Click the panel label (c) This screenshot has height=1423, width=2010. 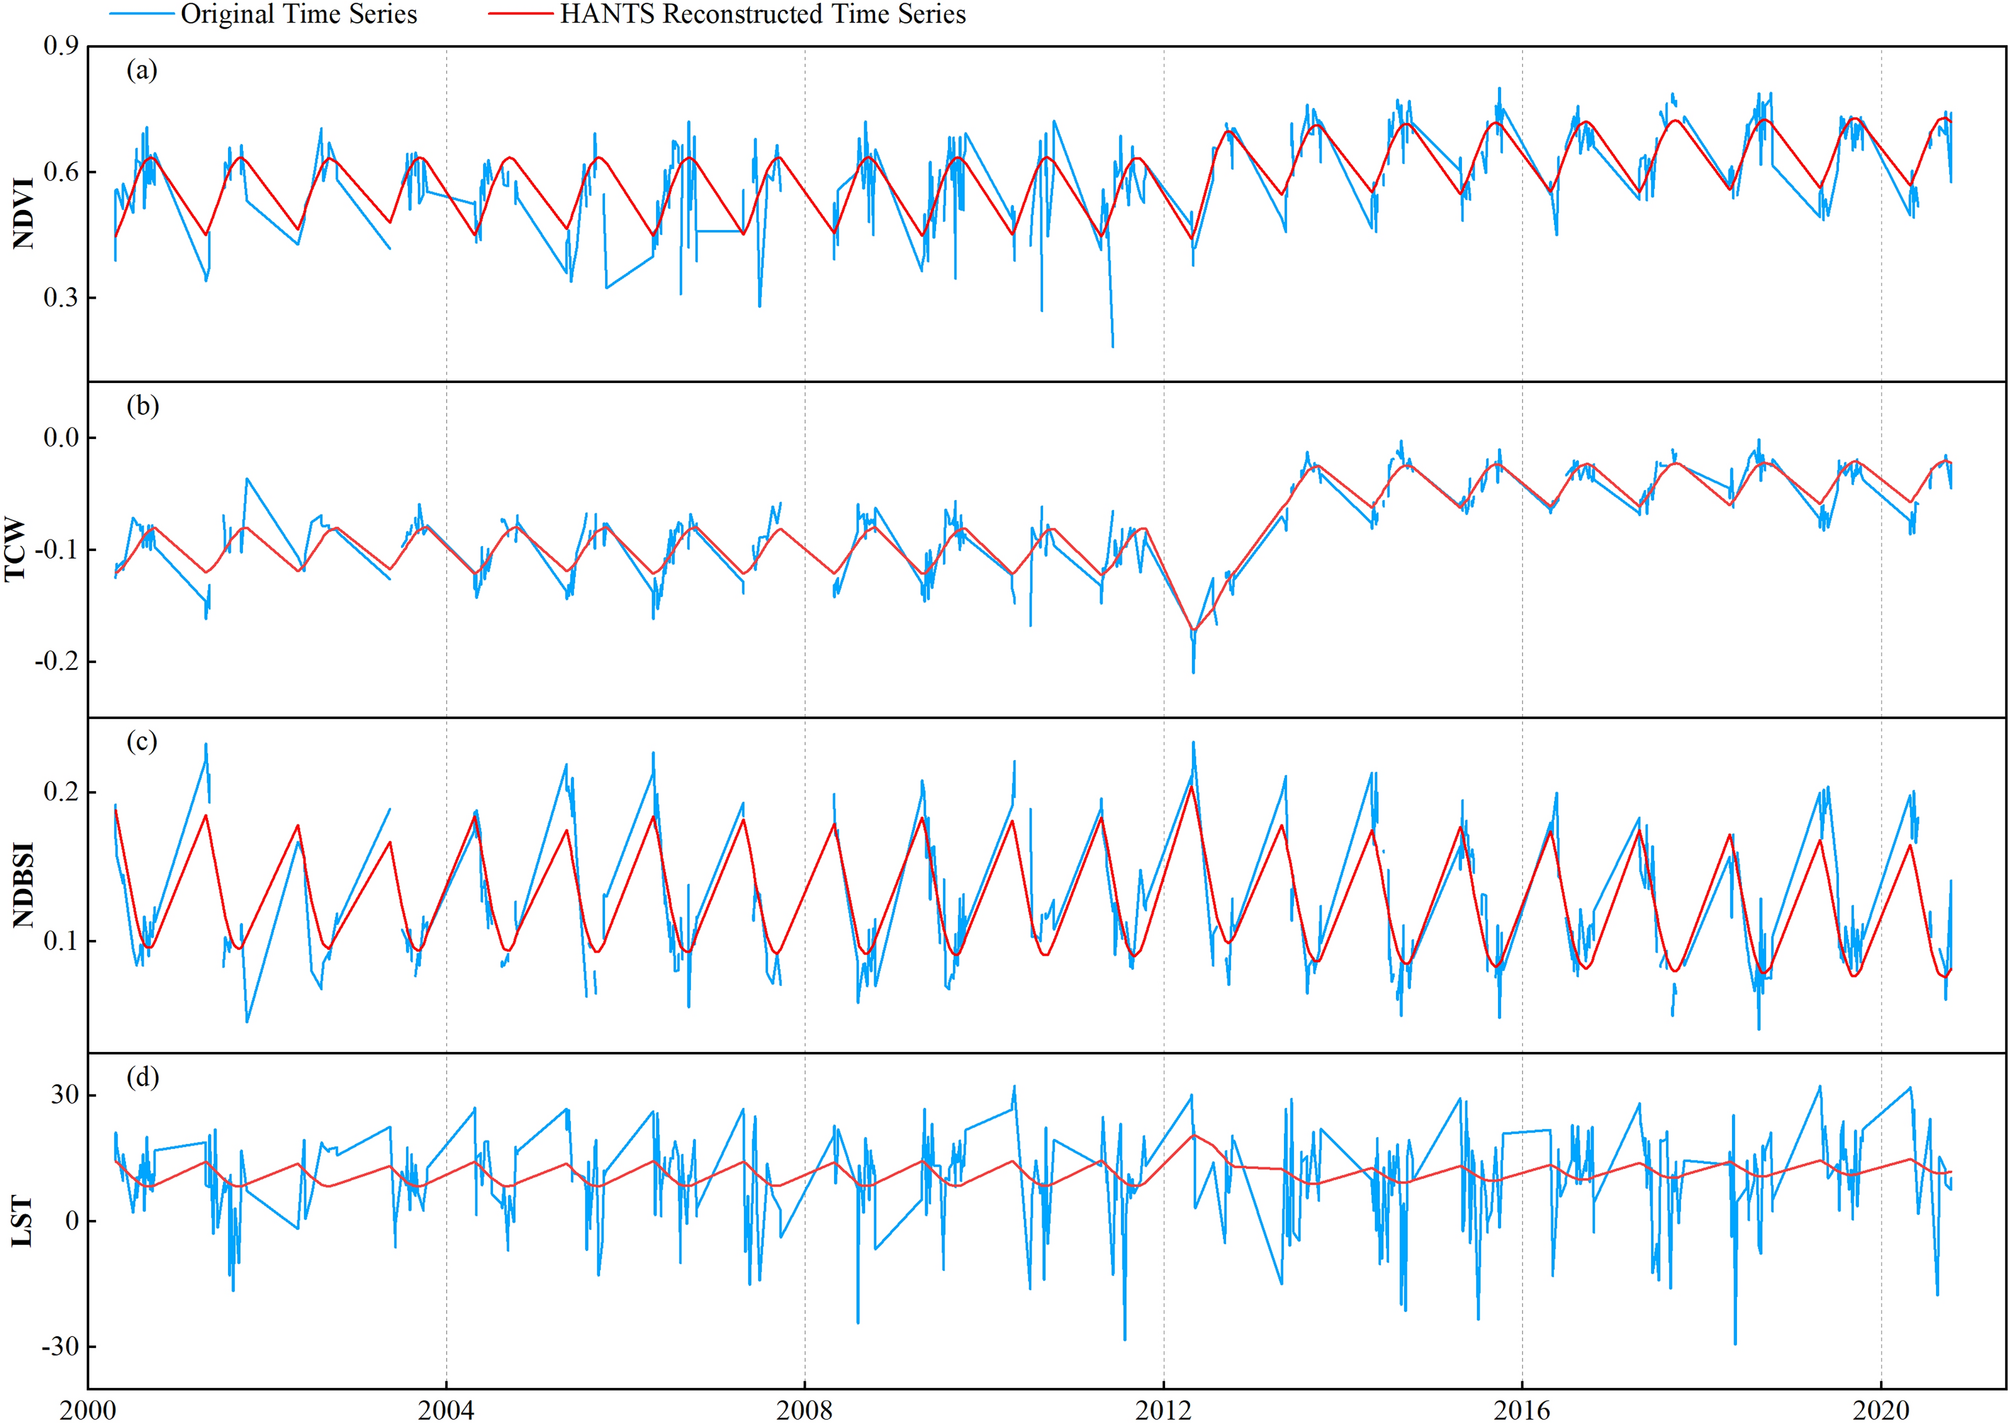pos(143,741)
